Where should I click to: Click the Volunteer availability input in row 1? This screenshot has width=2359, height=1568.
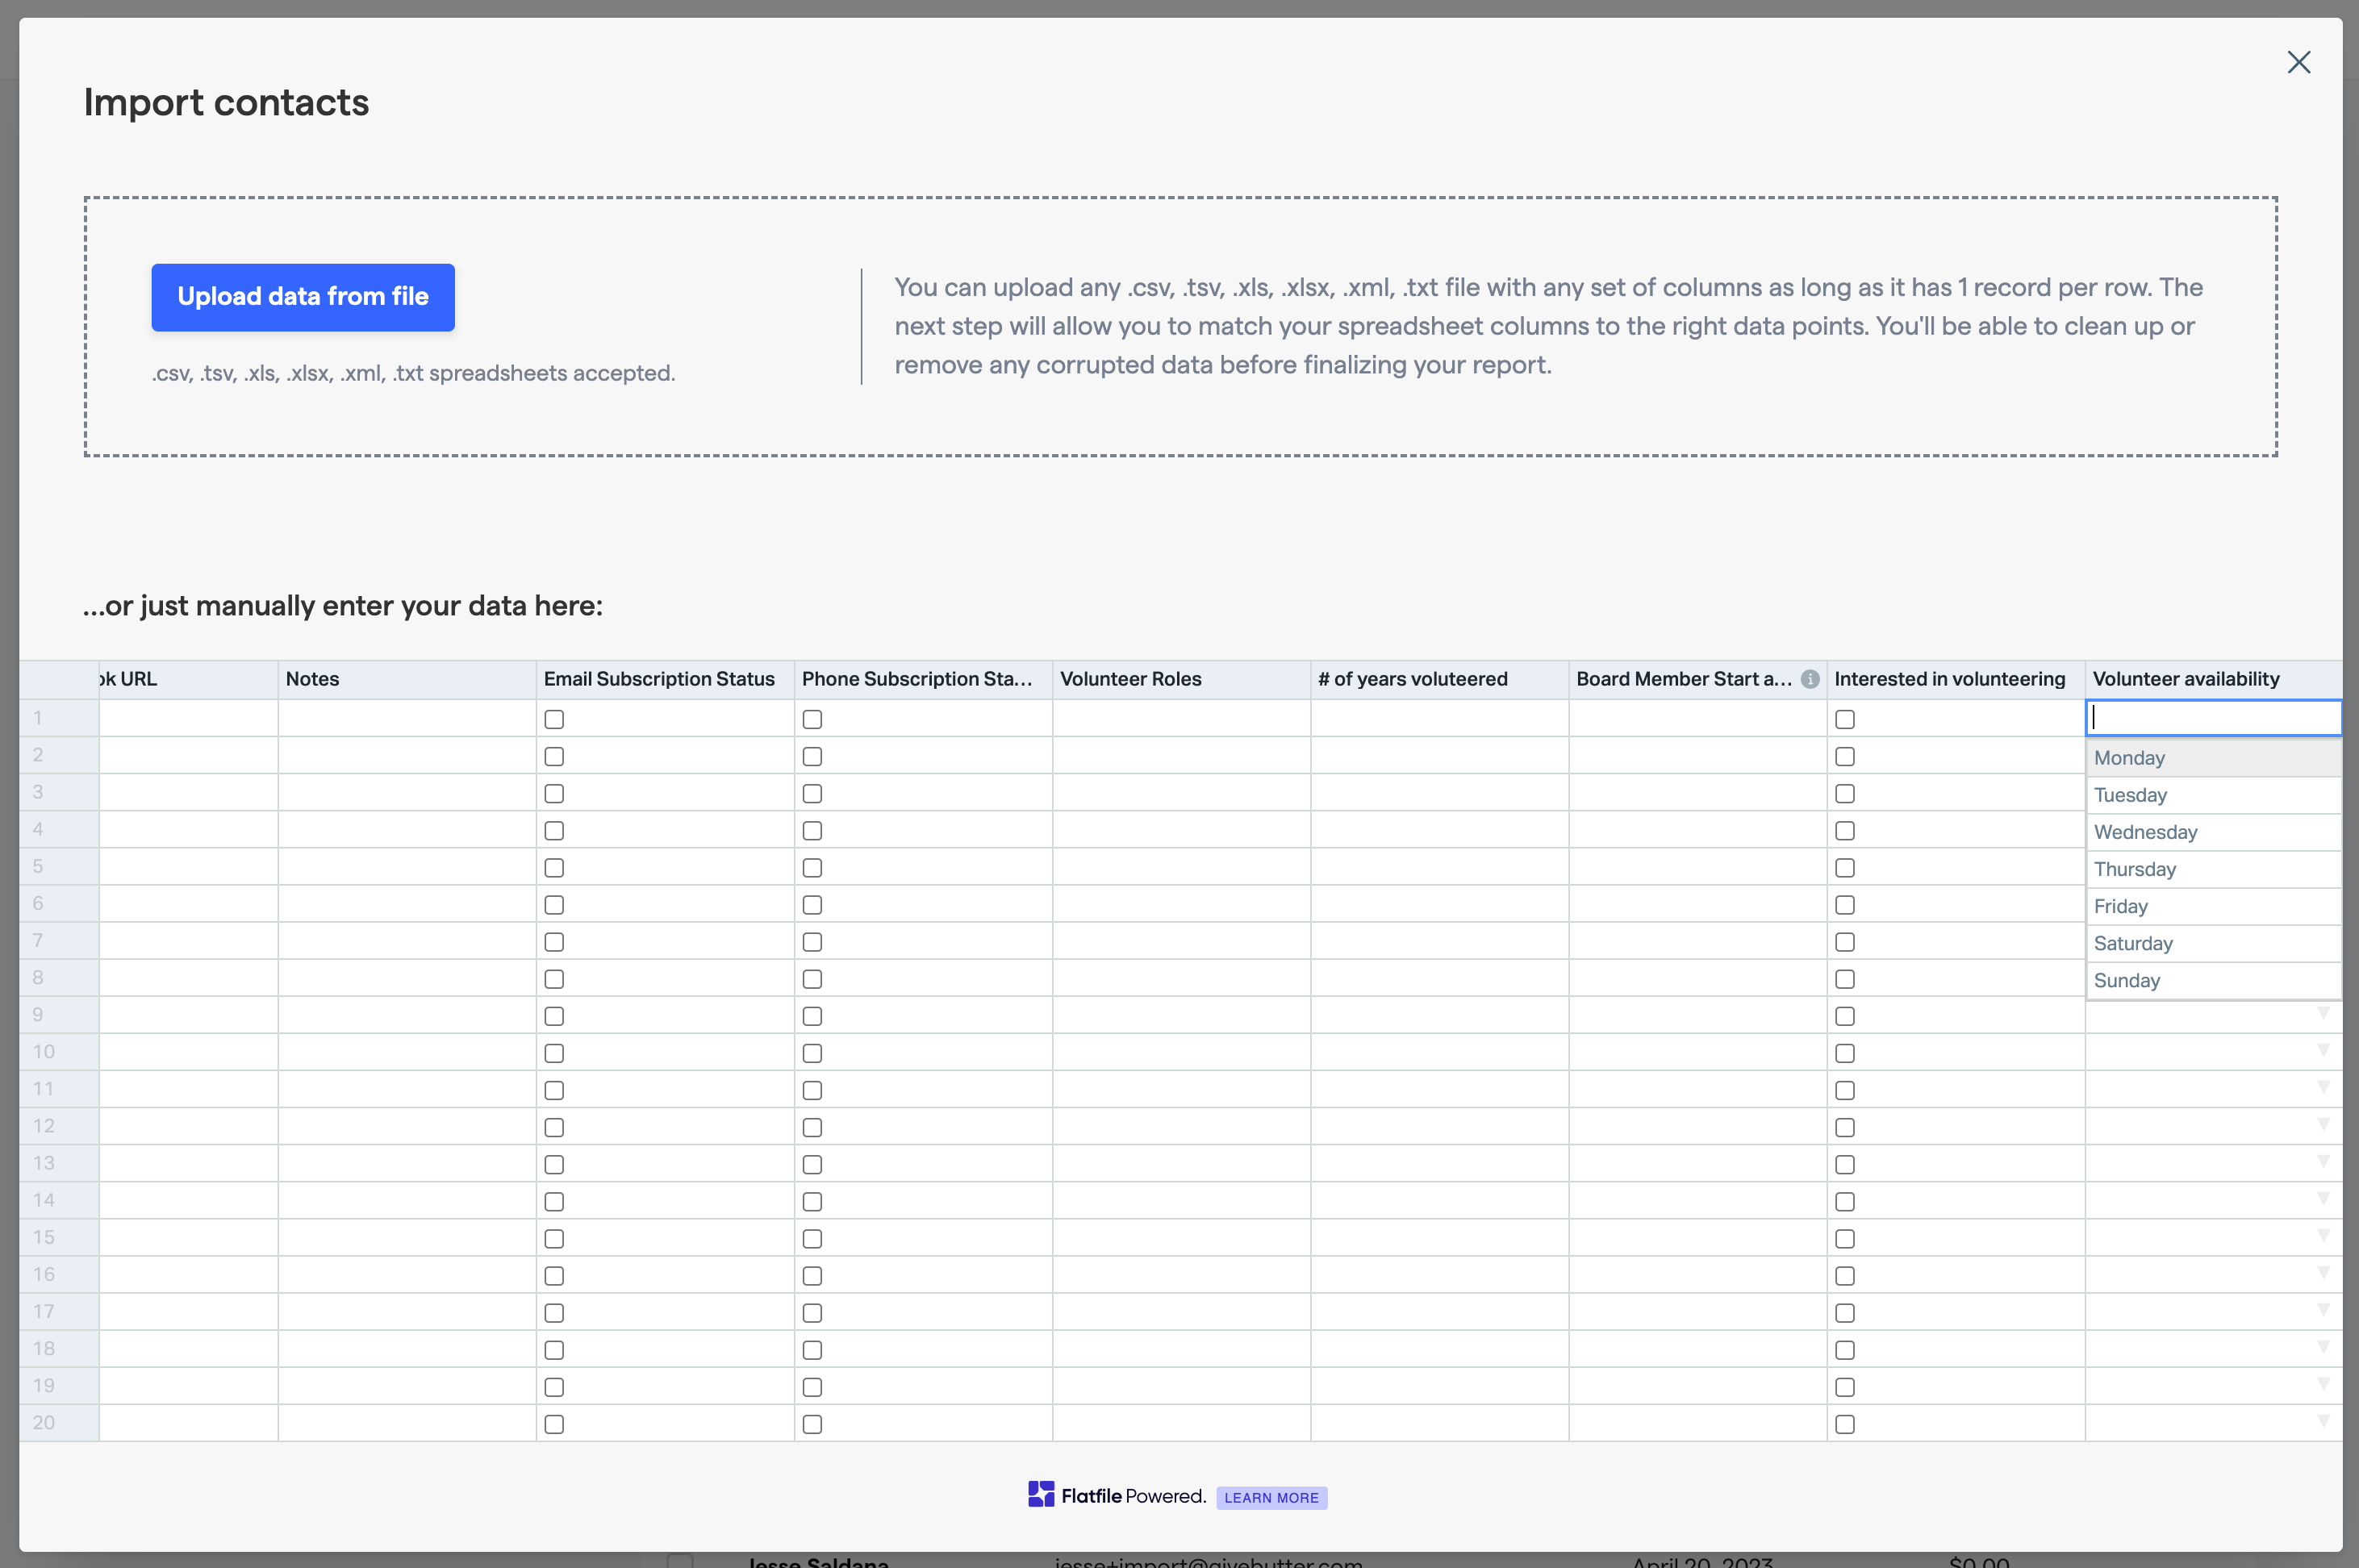click(2213, 717)
